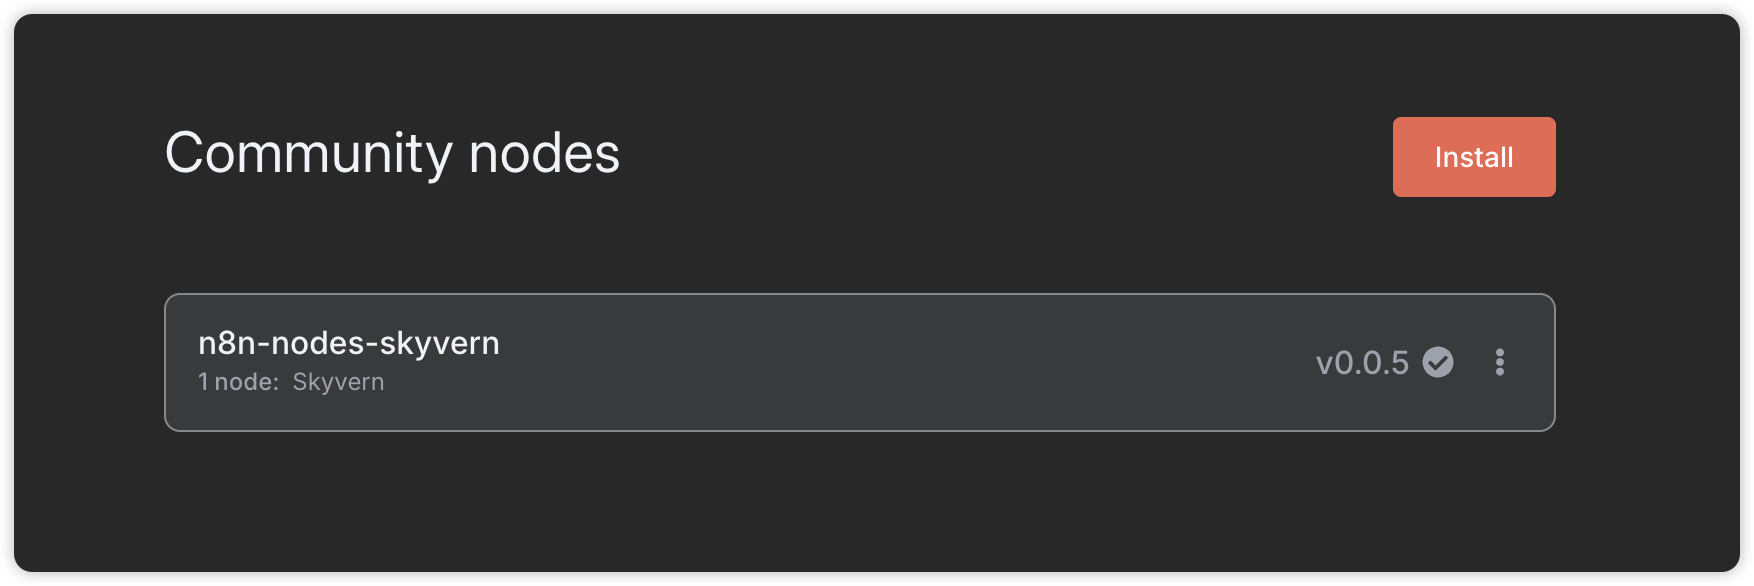Click the installed version number v0.0.5
This screenshot has width=1754, height=586.
coord(1362,362)
